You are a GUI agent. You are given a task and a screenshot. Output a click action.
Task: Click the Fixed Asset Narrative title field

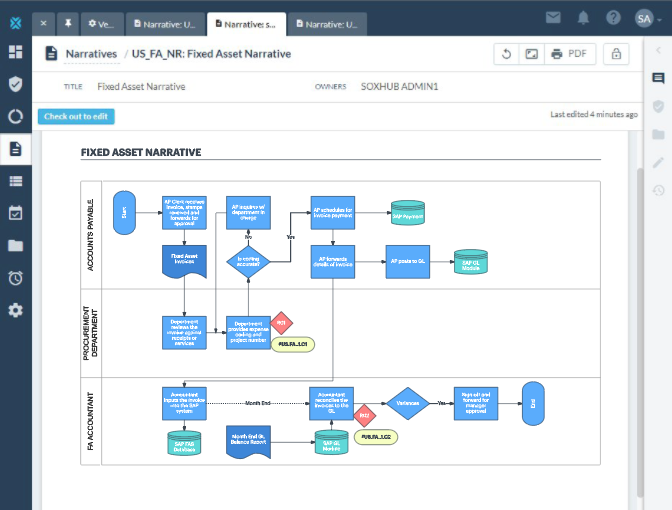141,87
